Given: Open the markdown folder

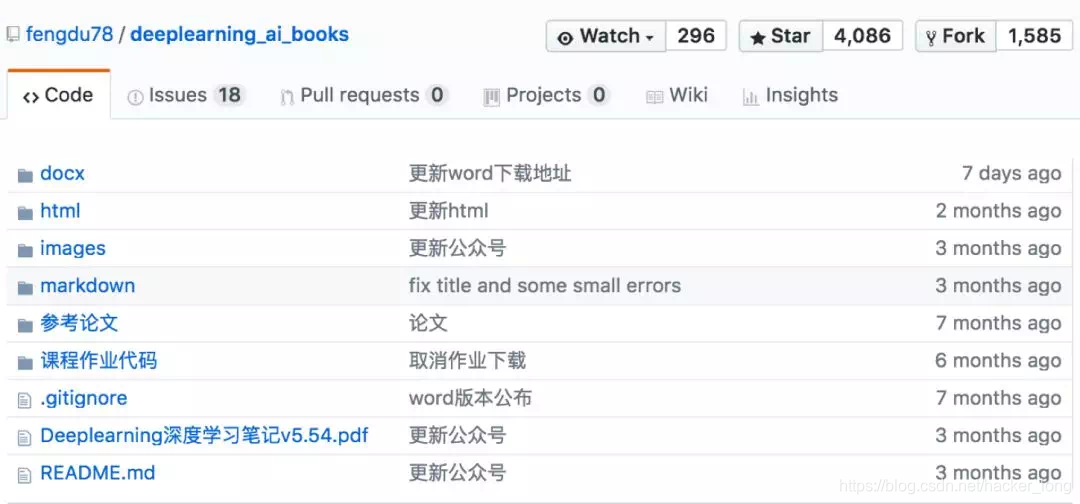Looking at the screenshot, I should tap(87, 286).
